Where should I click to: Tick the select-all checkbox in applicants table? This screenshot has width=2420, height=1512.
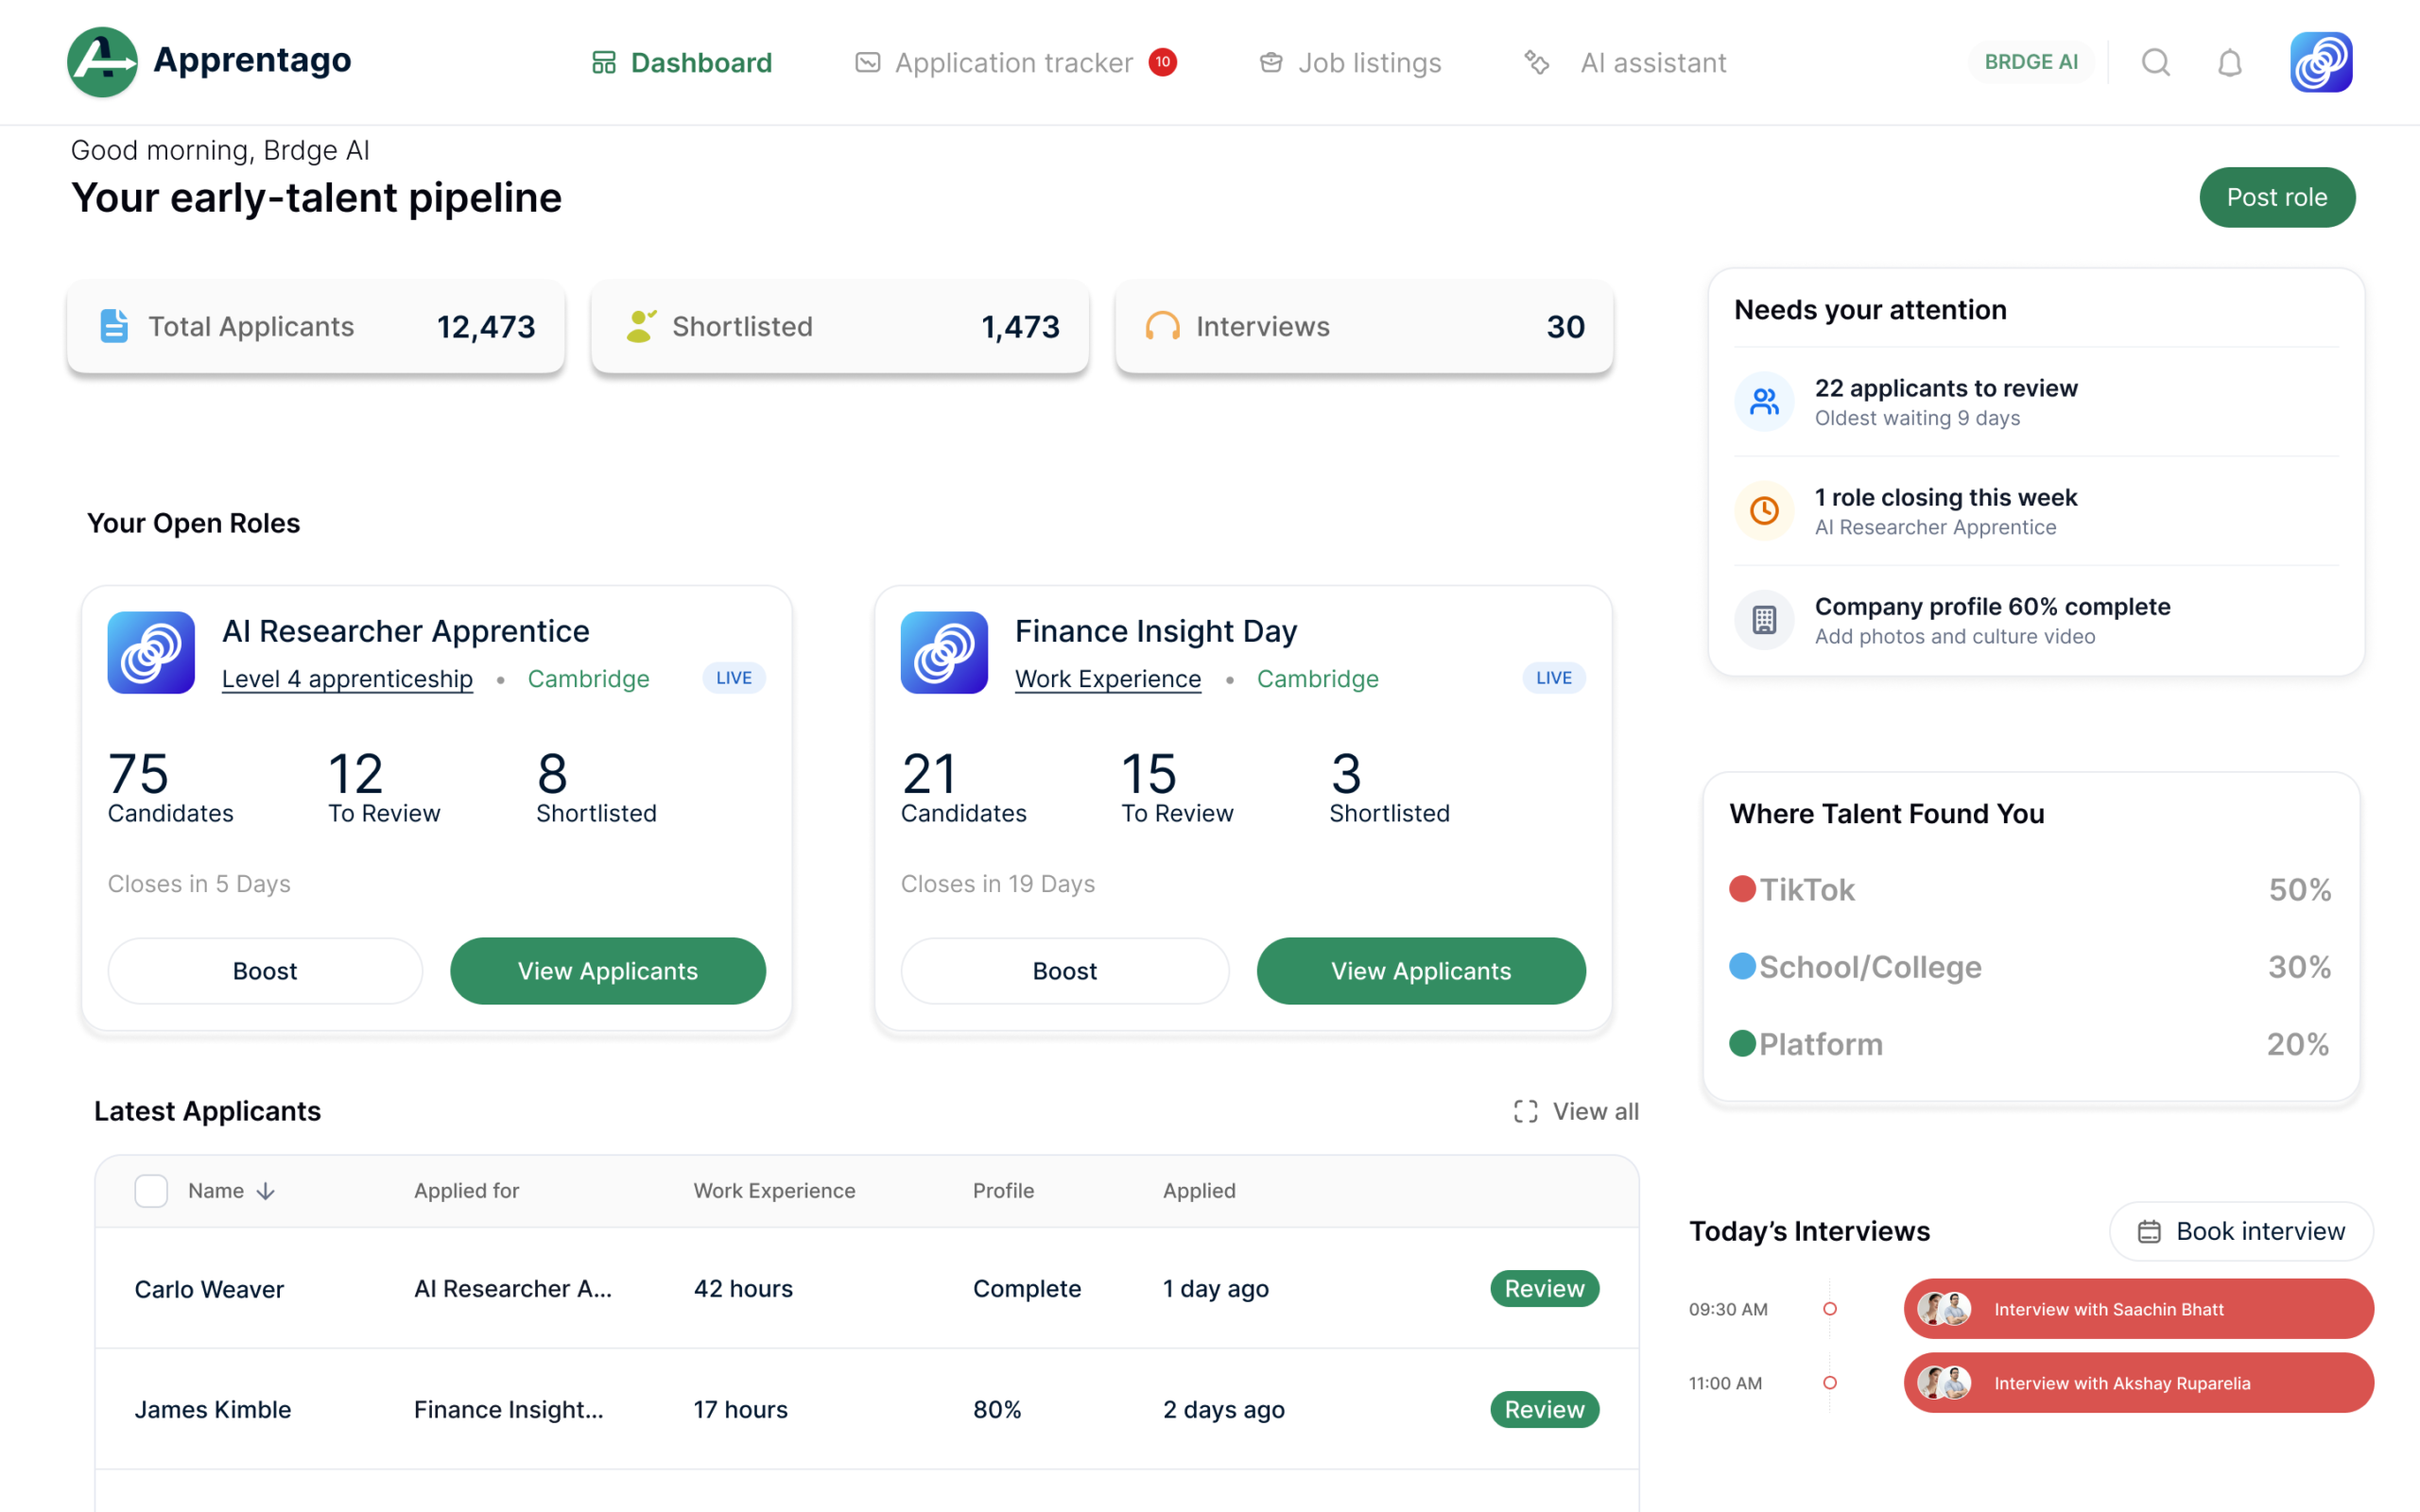tap(151, 1190)
